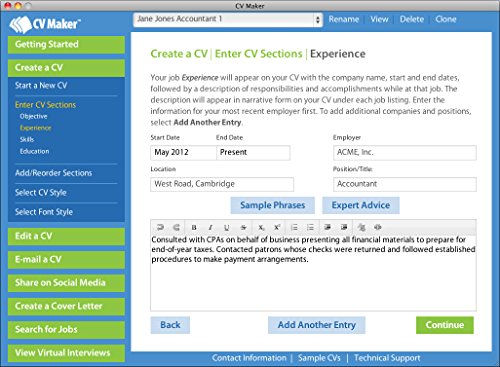Open the Jane Jones Accountant 1 dropdown
This screenshot has width=500, height=367.
(228, 19)
